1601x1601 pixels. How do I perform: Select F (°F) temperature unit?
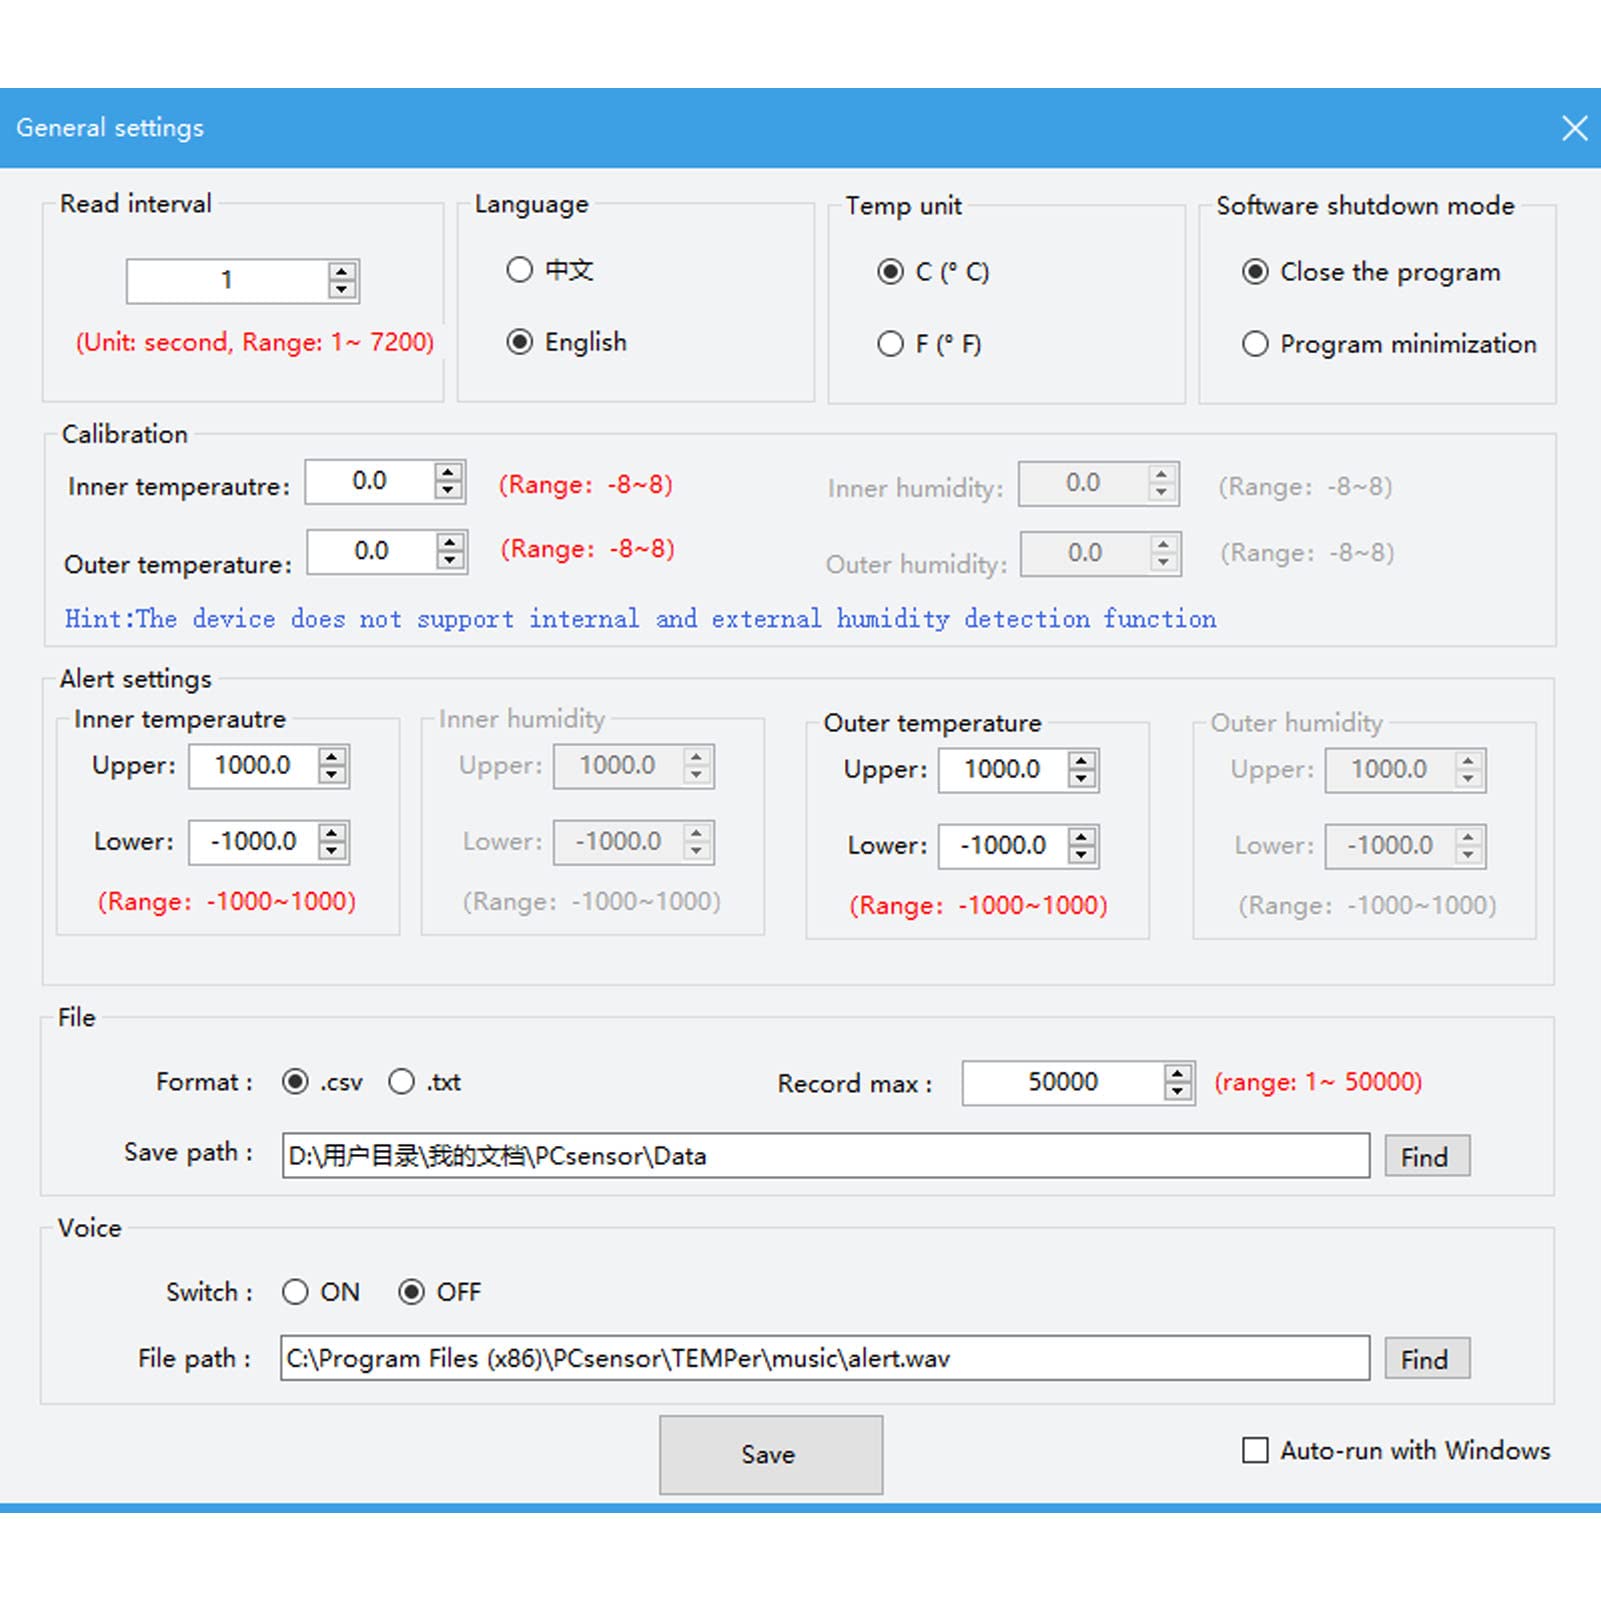pos(890,344)
